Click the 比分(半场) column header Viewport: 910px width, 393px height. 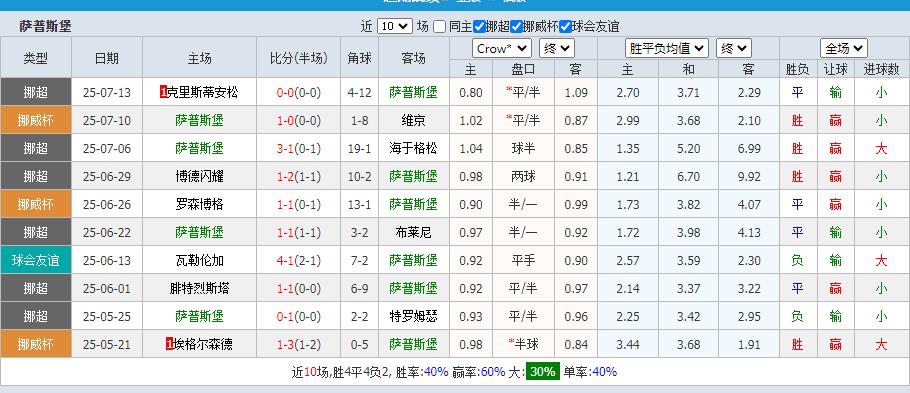[298, 57]
